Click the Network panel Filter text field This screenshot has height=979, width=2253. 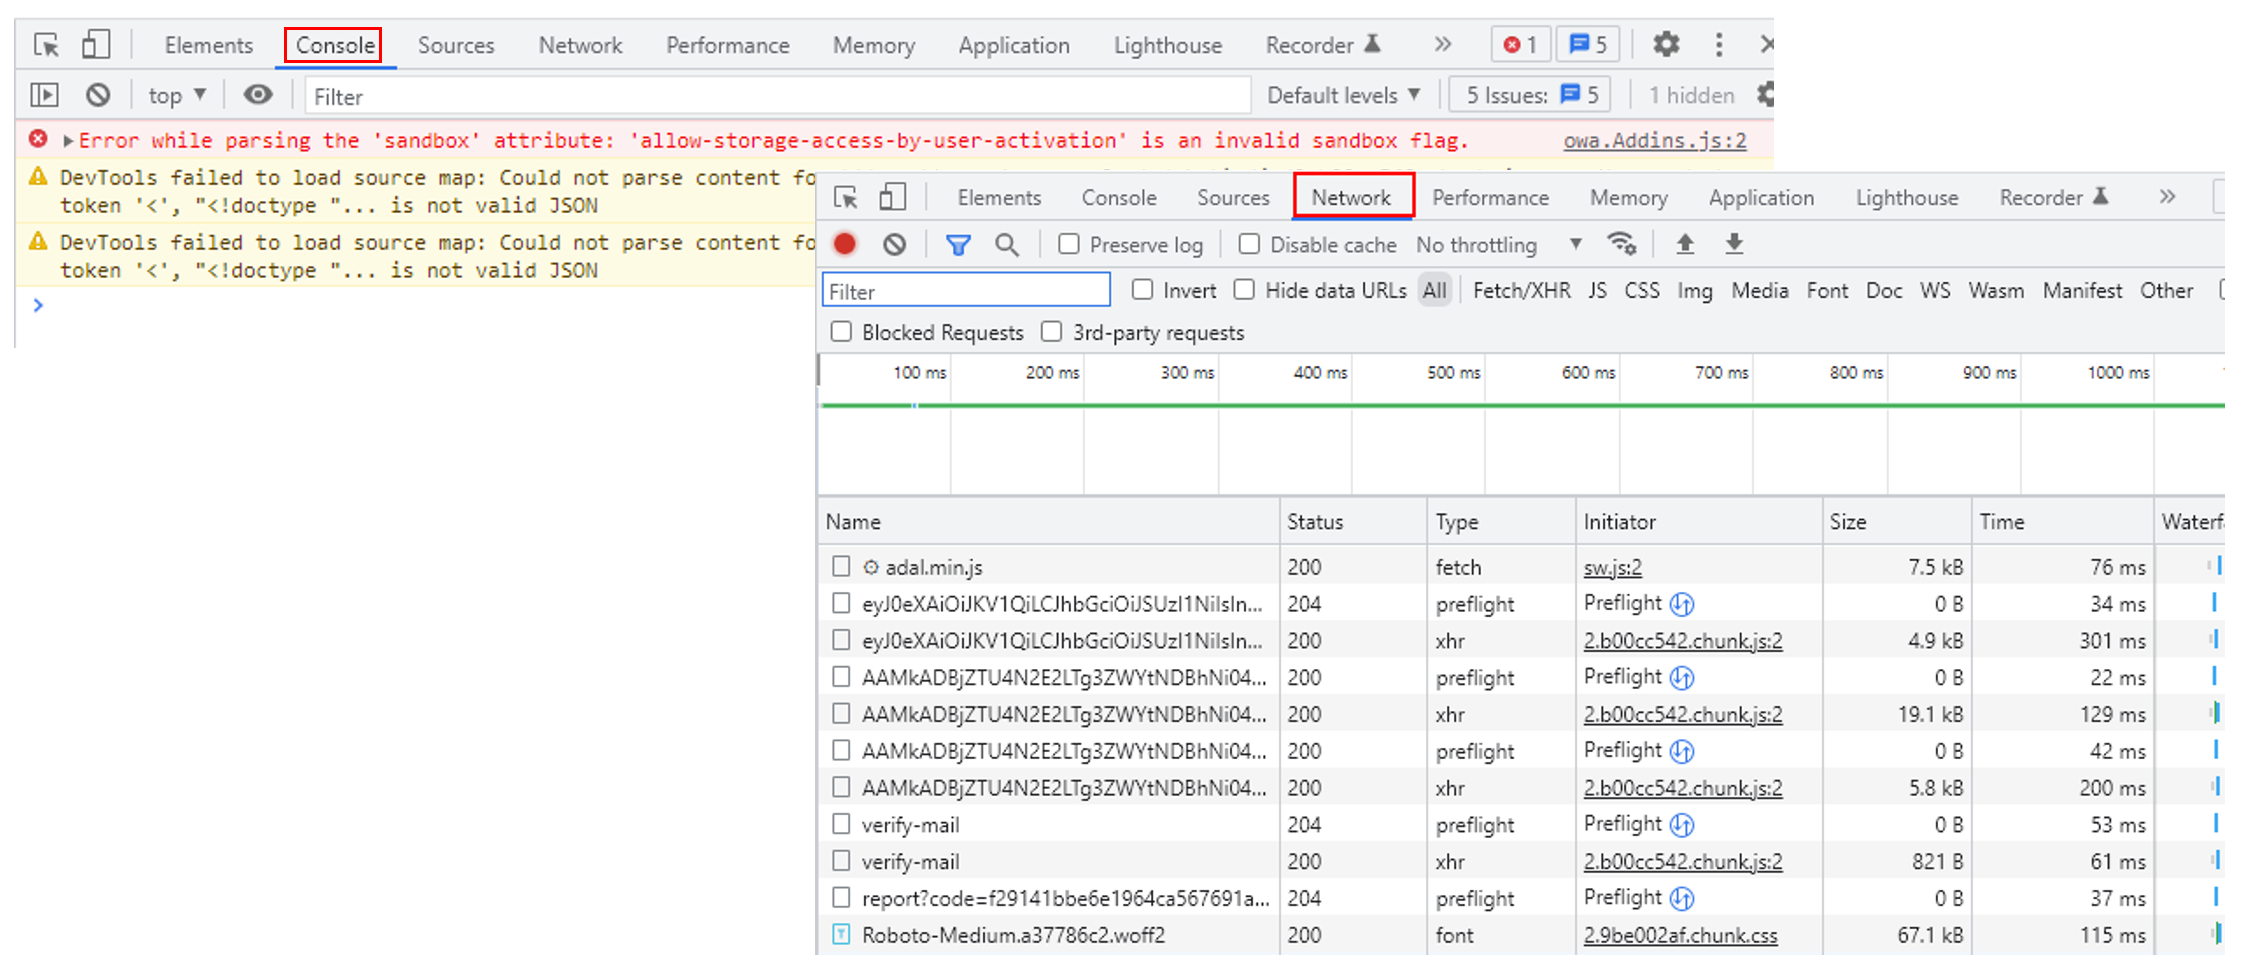tap(965, 291)
